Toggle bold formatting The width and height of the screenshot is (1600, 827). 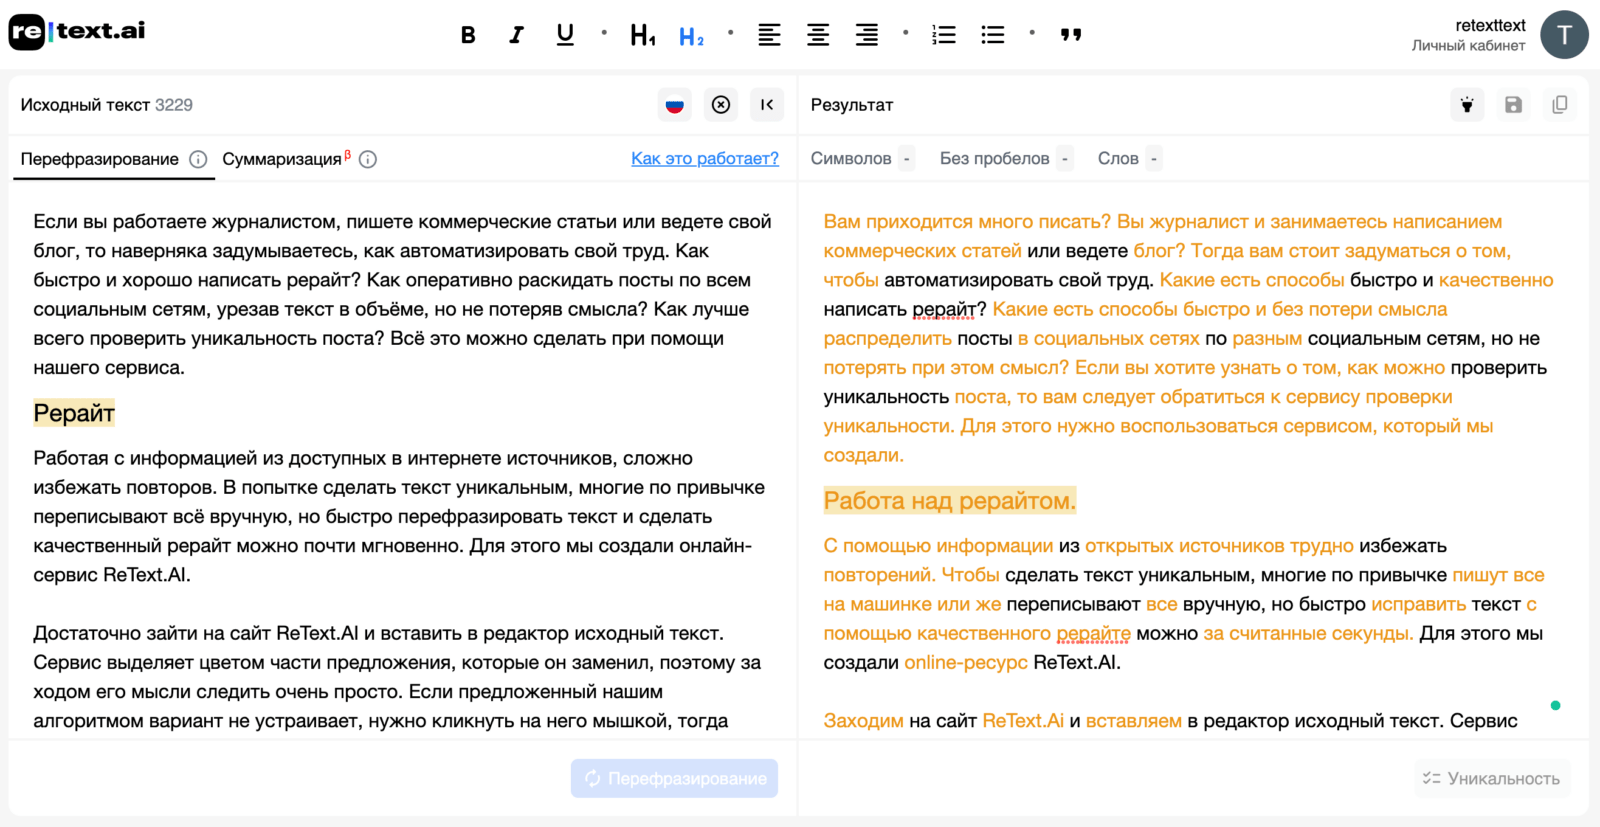coord(468,35)
